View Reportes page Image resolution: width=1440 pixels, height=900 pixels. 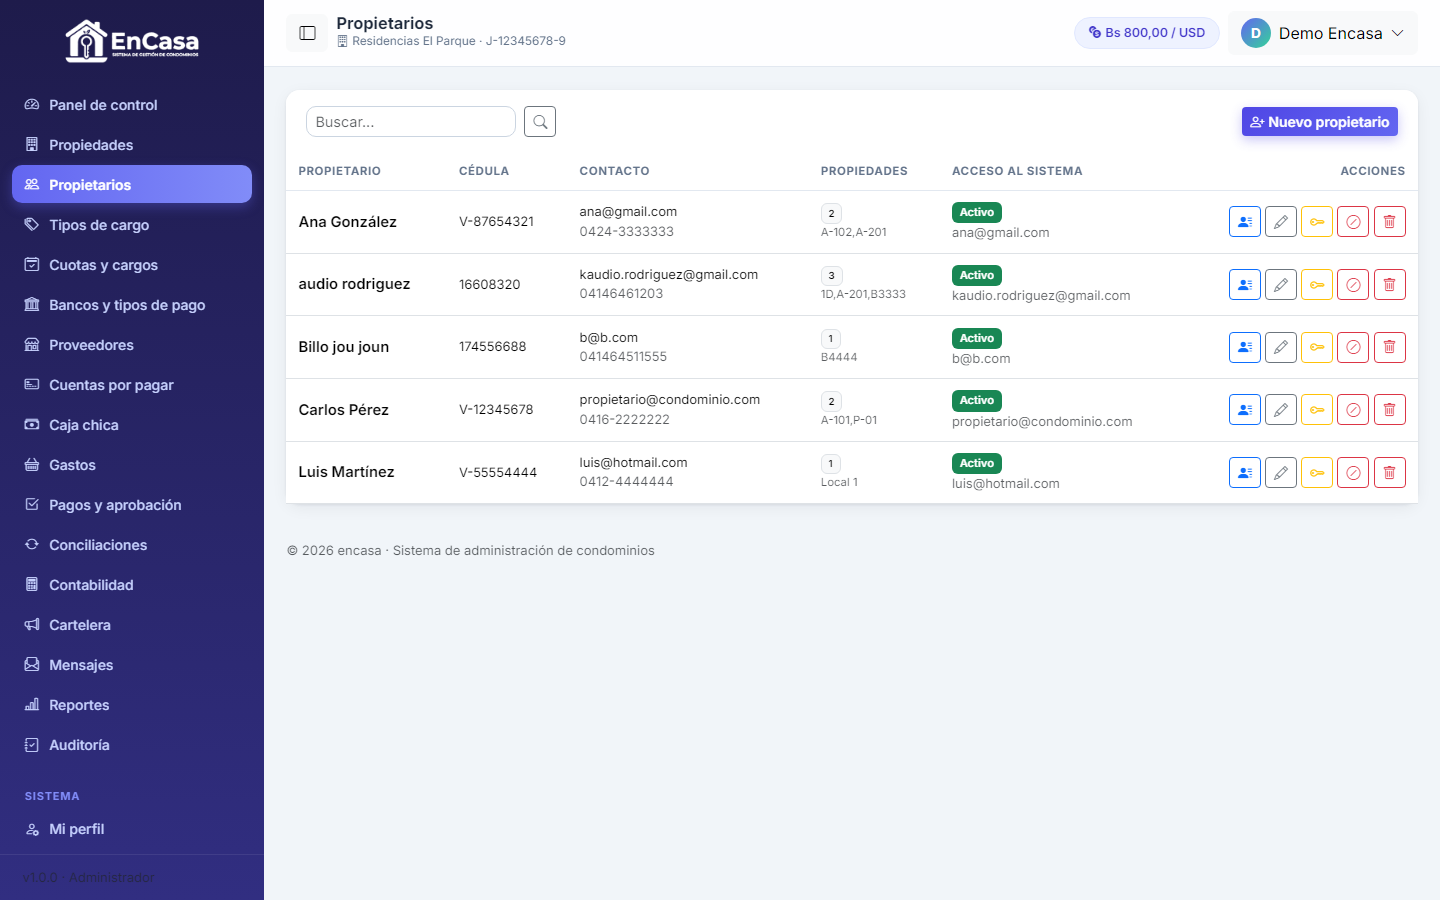(x=132, y=705)
